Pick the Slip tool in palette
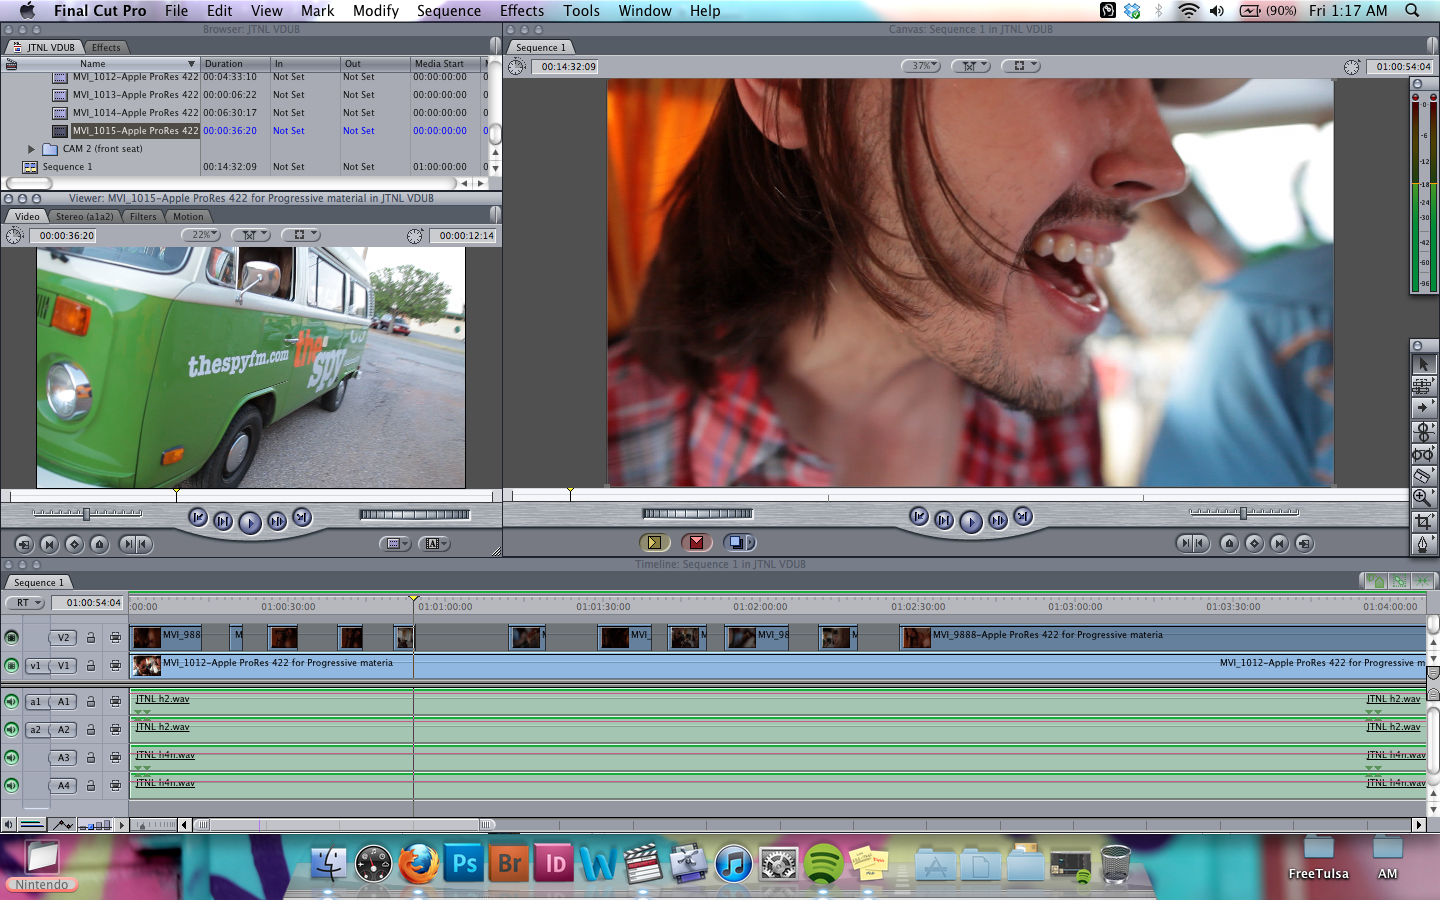 coord(1423,454)
